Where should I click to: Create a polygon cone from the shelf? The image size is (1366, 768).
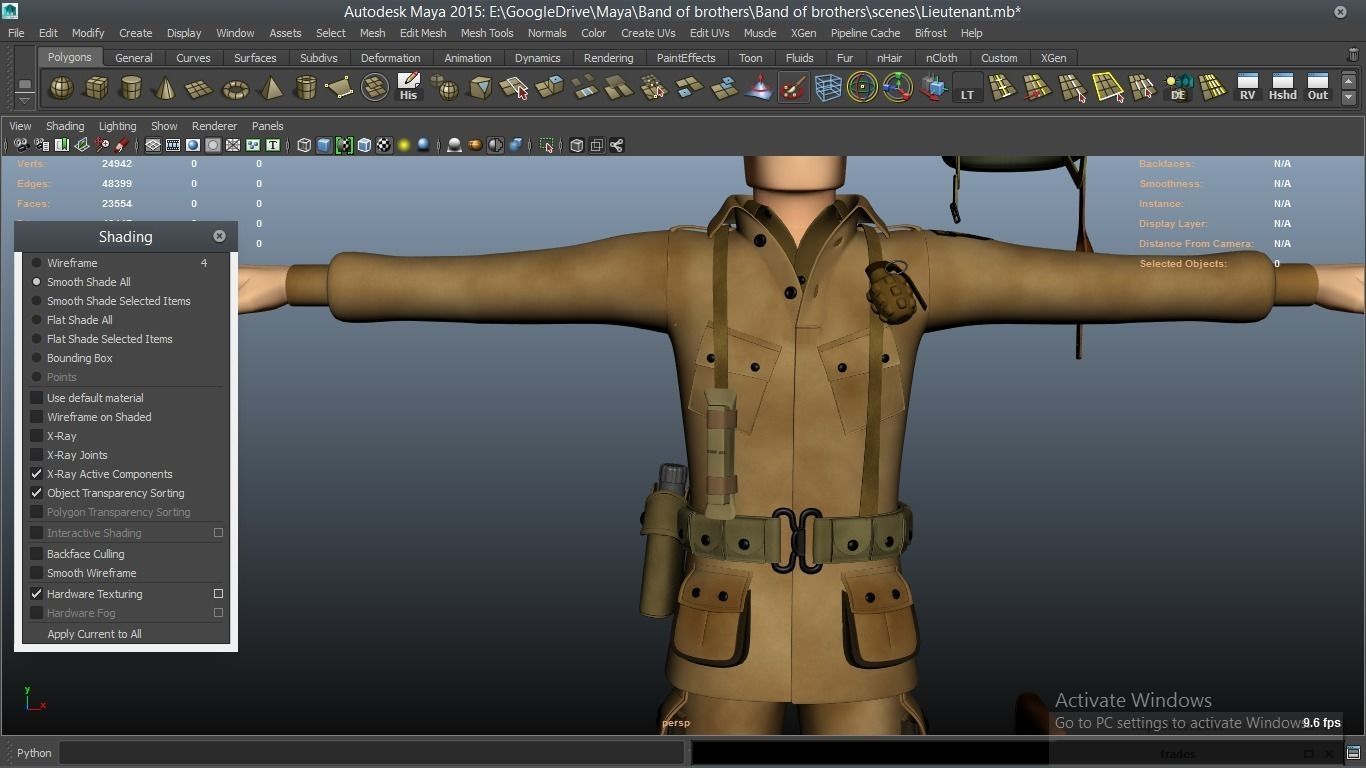165,88
